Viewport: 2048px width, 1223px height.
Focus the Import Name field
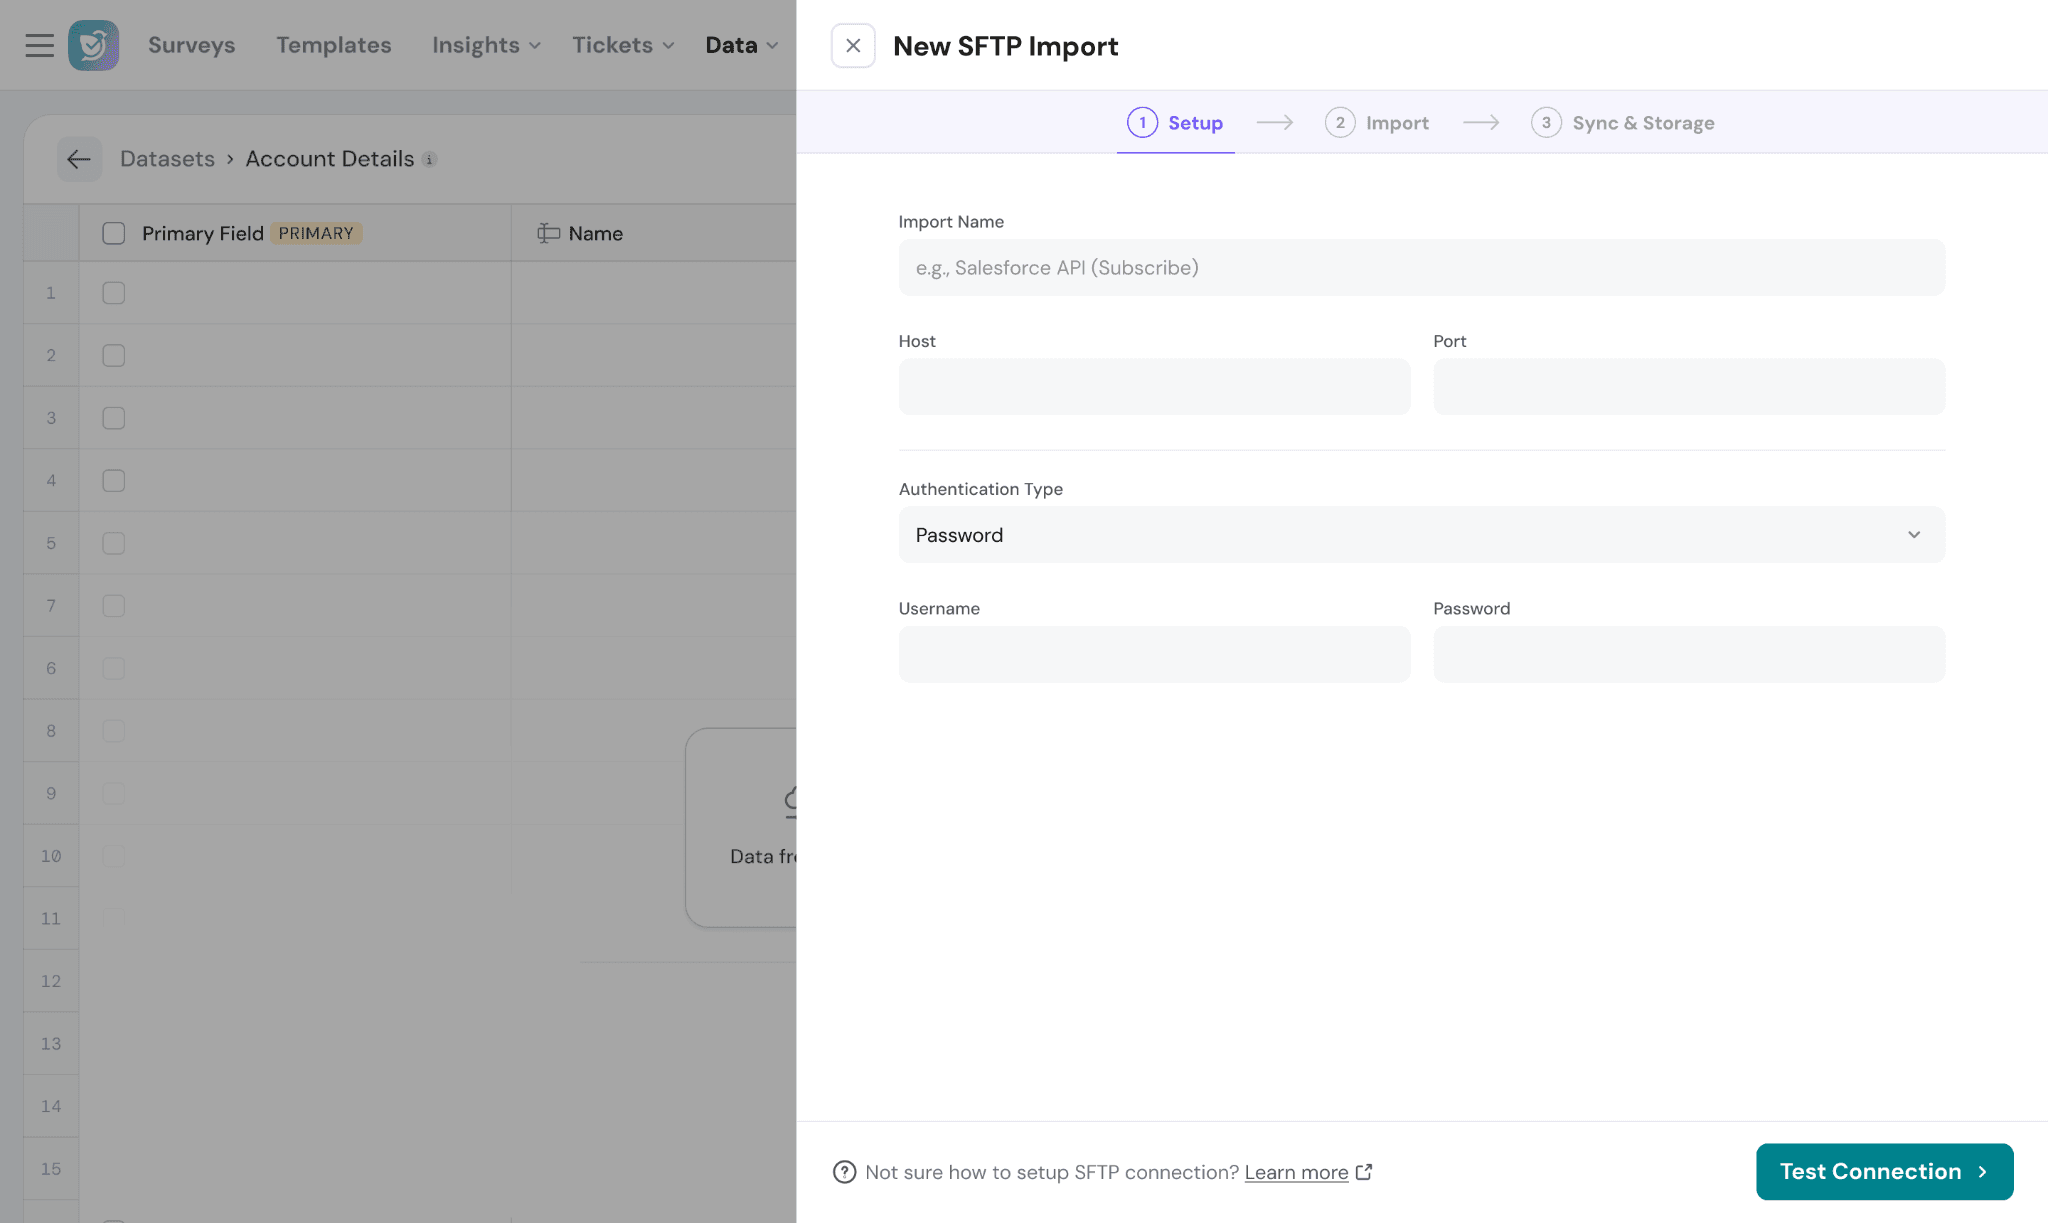[1421, 267]
